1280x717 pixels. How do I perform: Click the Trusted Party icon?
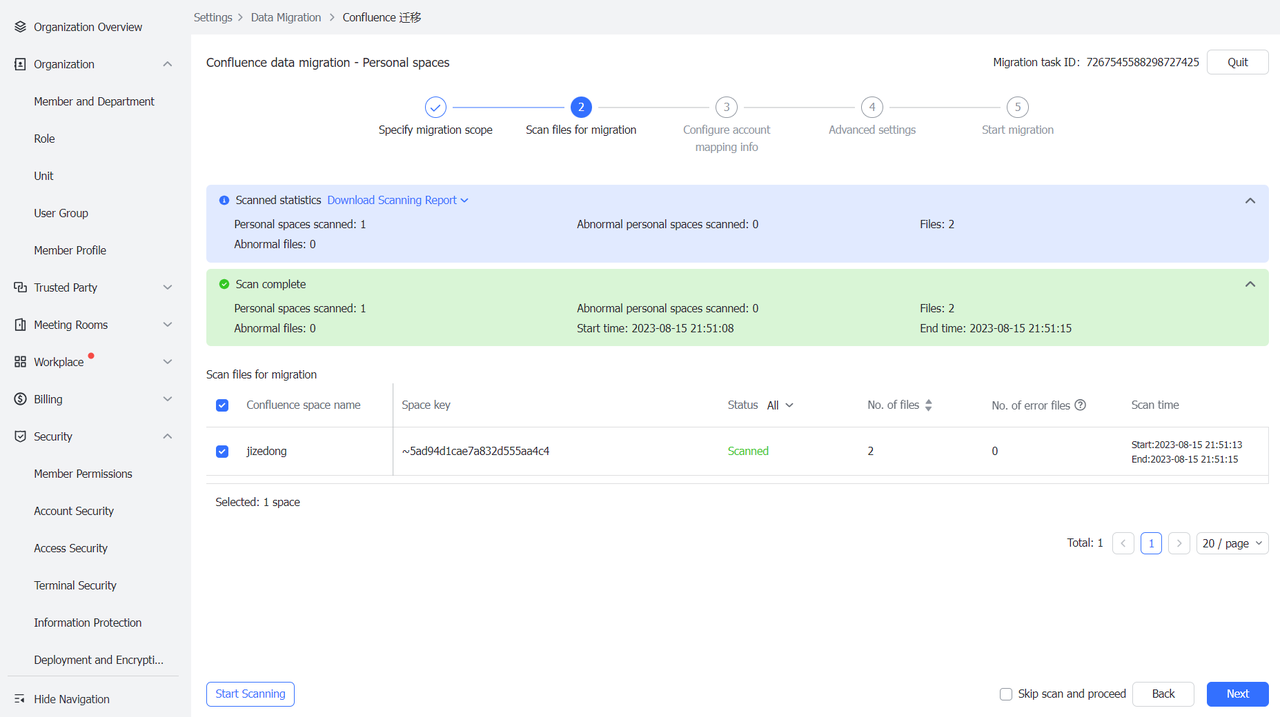(20, 287)
